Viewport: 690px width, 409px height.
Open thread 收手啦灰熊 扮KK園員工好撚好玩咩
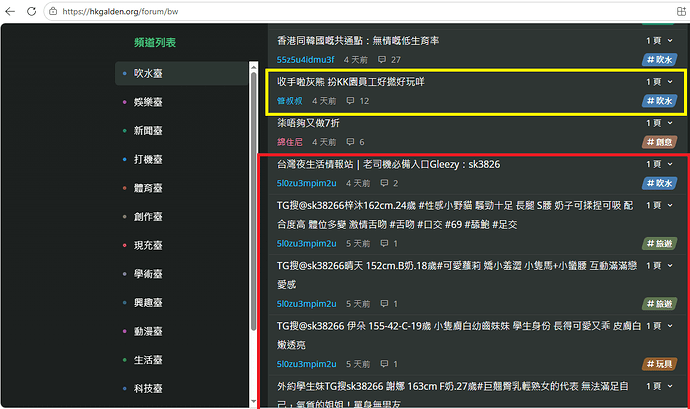click(351, 81)
